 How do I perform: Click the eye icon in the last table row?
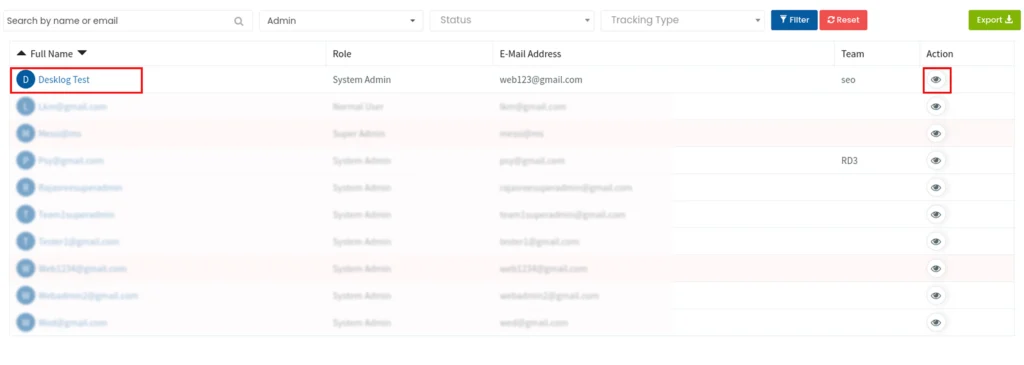point(936,323)
